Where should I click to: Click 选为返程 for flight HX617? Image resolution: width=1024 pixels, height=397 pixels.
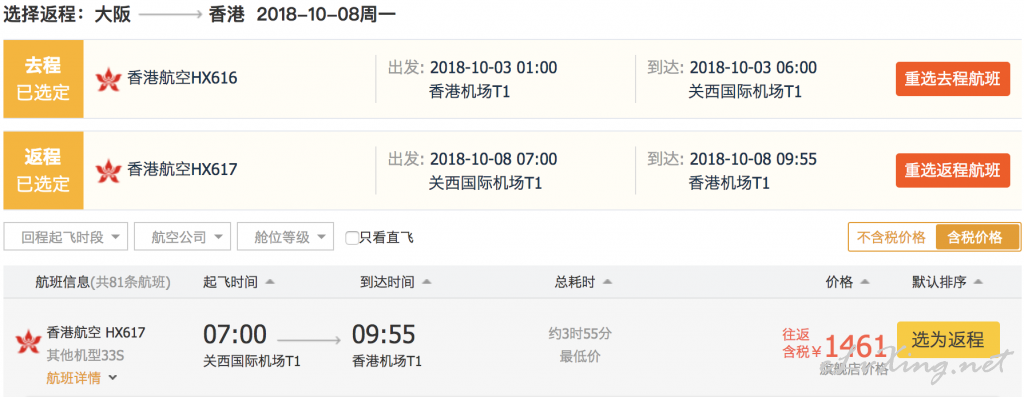[948, 340]
